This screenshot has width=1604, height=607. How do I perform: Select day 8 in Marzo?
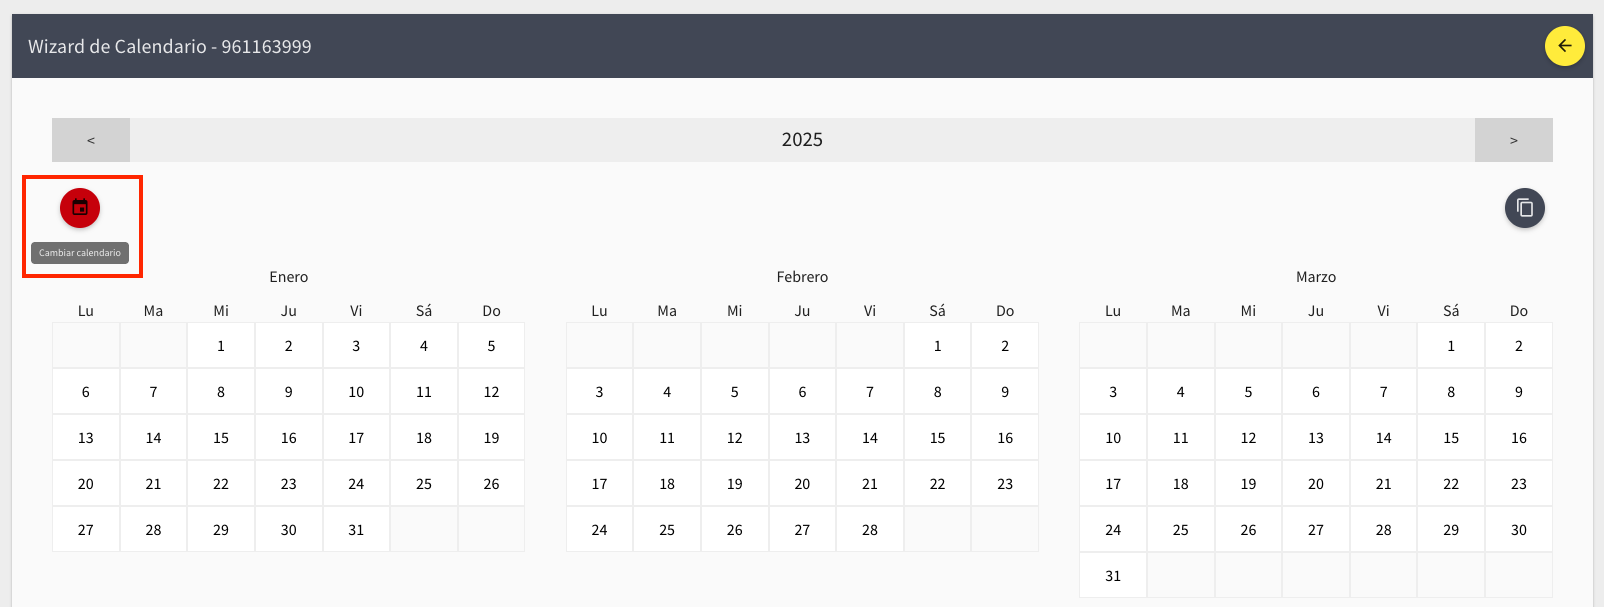(1451, 392)
